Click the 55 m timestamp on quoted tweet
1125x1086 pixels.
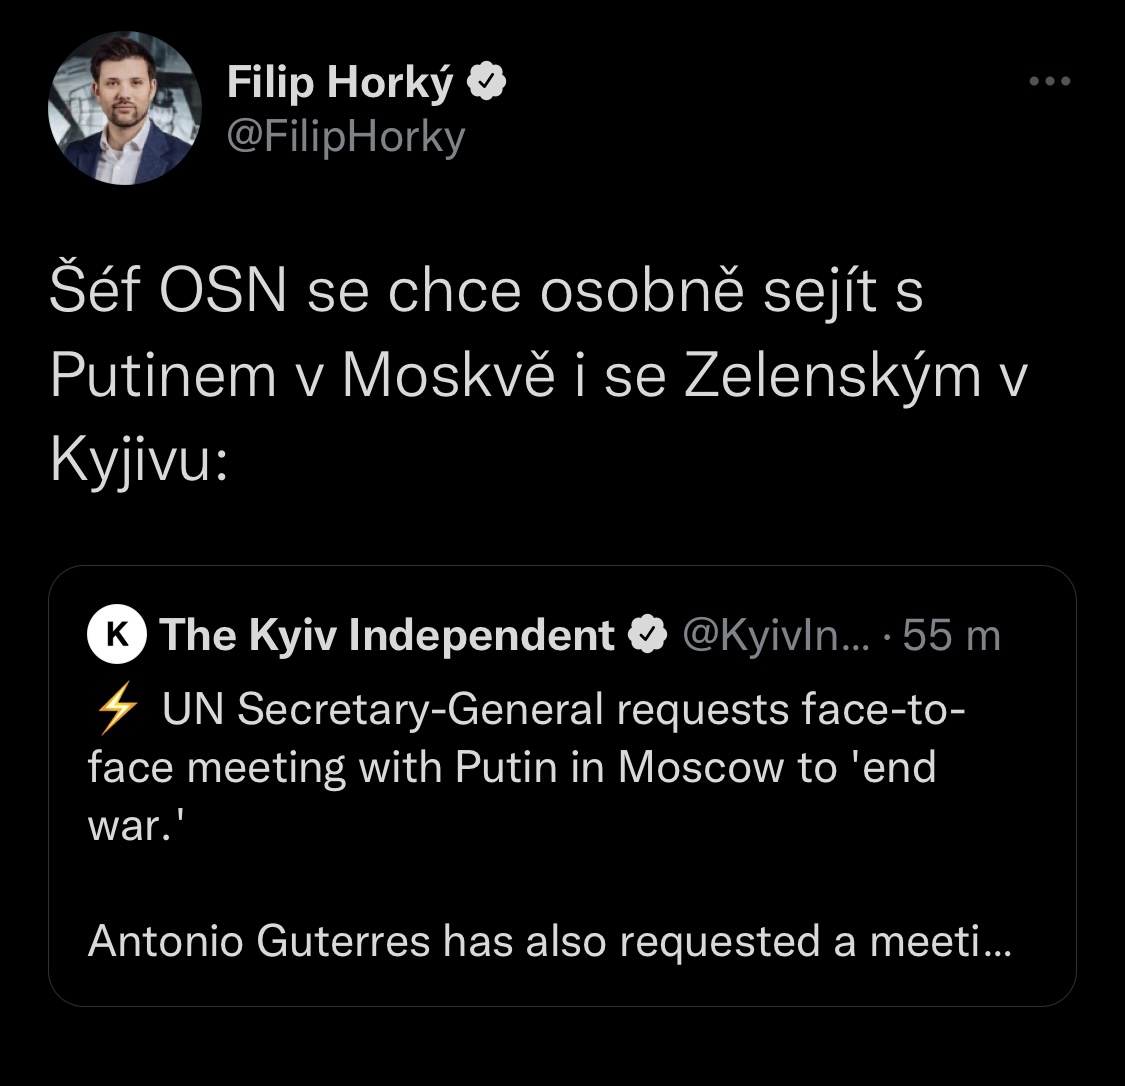pos(950,635)
